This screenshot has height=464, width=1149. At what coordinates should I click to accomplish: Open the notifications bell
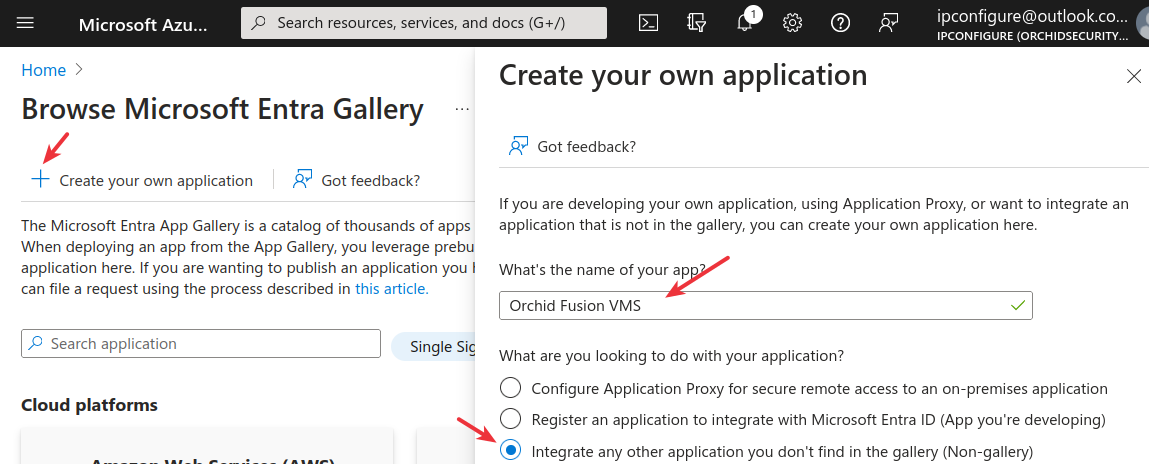coord(745,22)
